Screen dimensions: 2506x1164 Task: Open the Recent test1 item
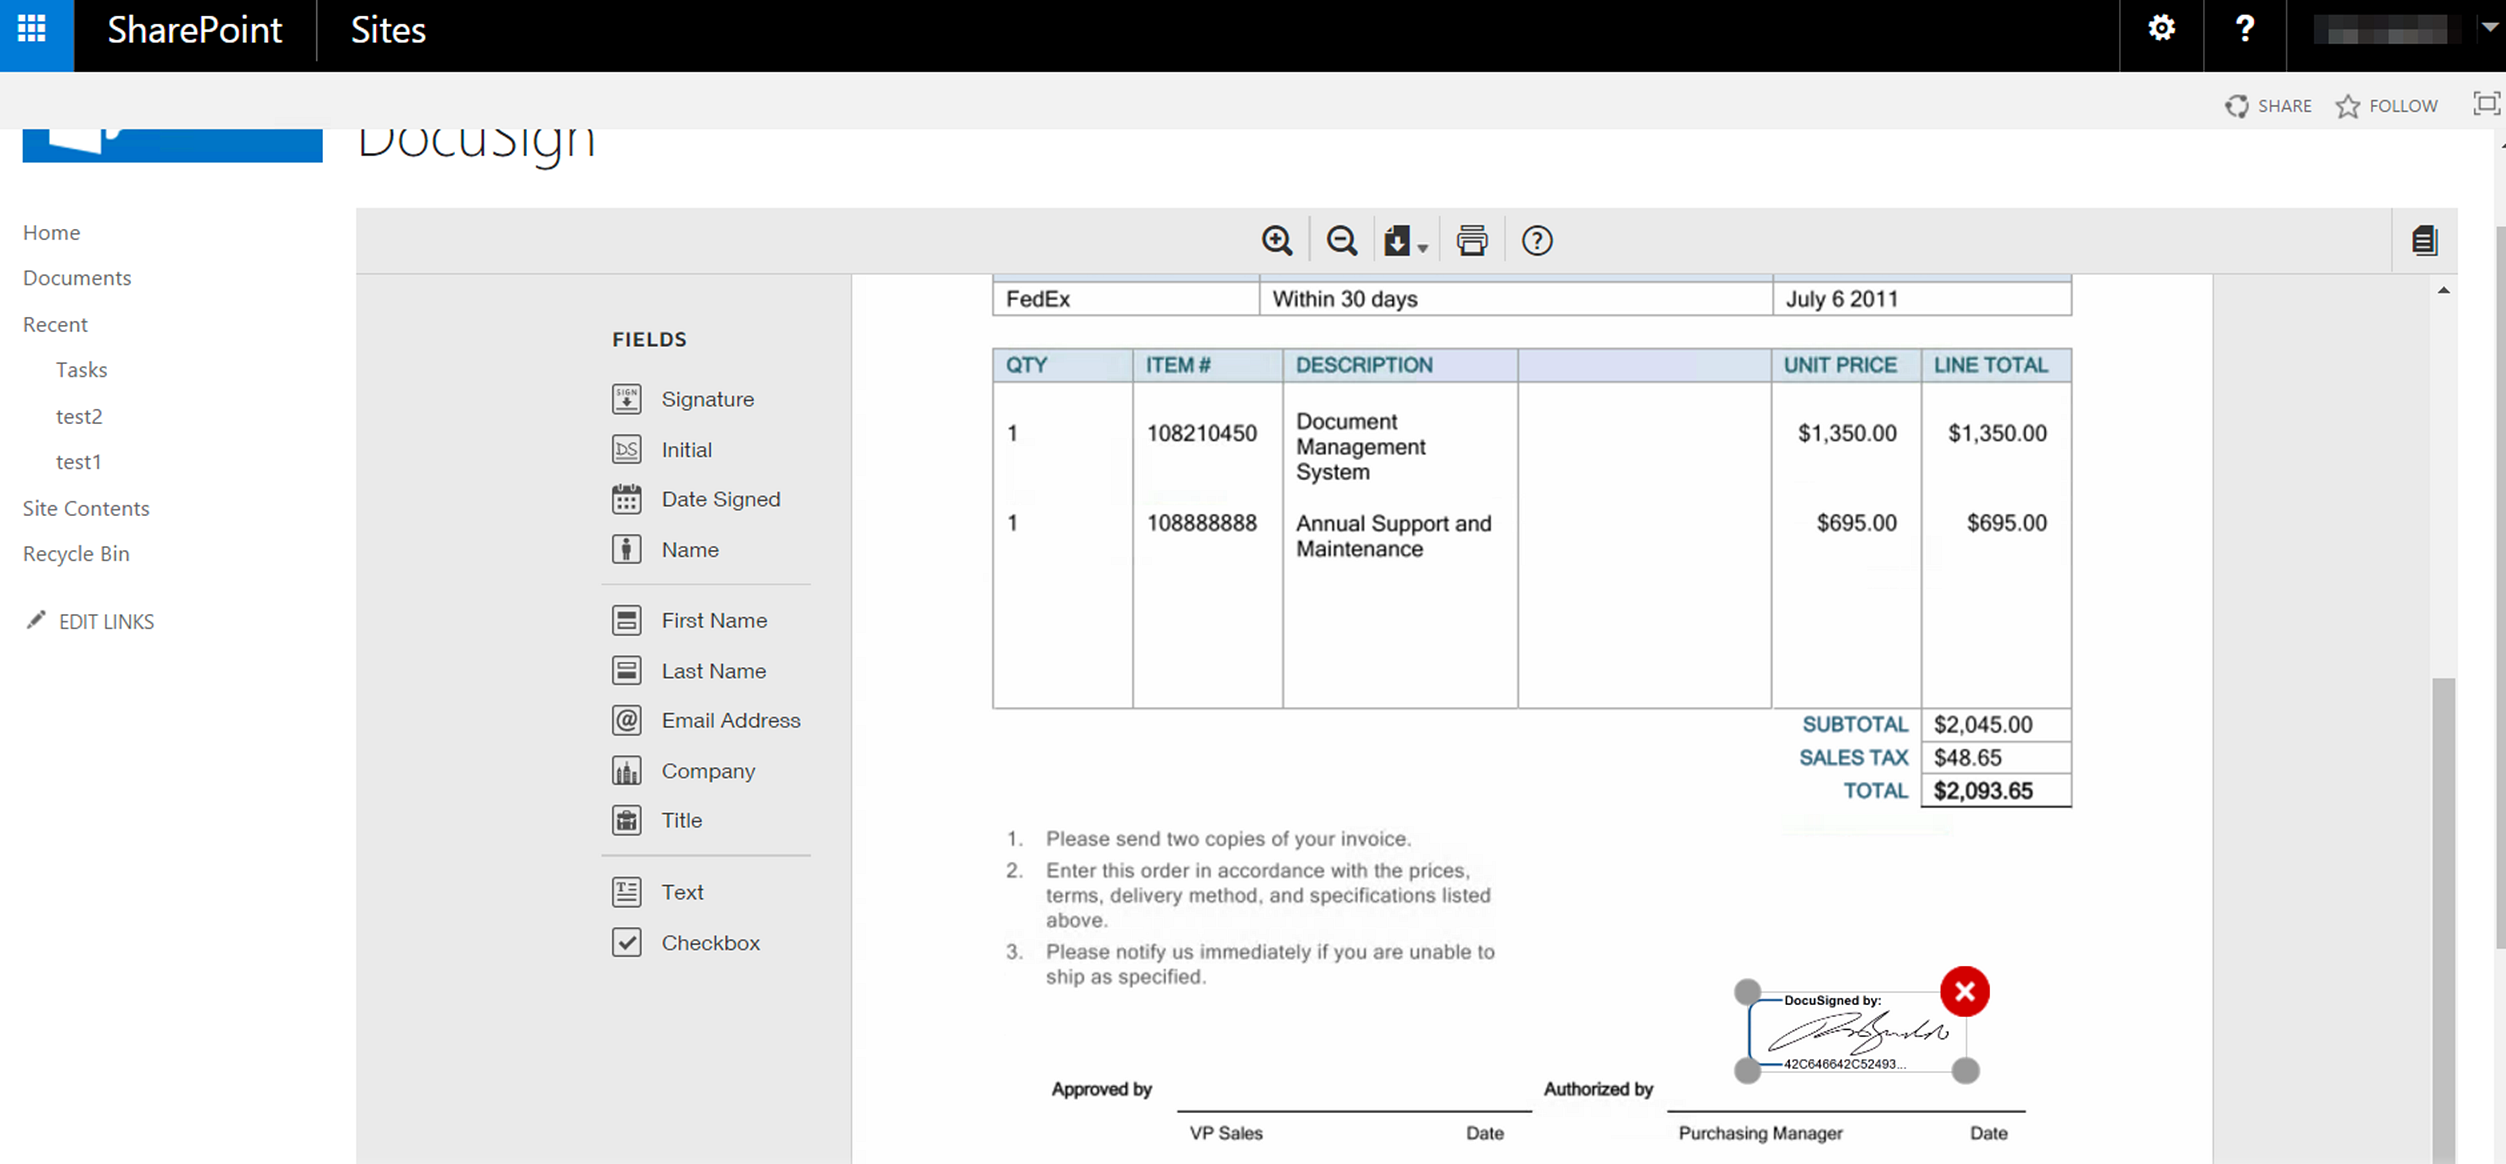(79, 461)
